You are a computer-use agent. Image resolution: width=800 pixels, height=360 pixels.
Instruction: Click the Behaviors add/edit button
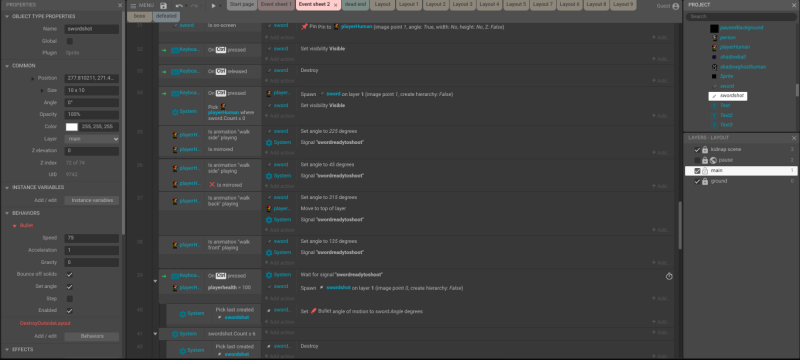click(92, 337)
